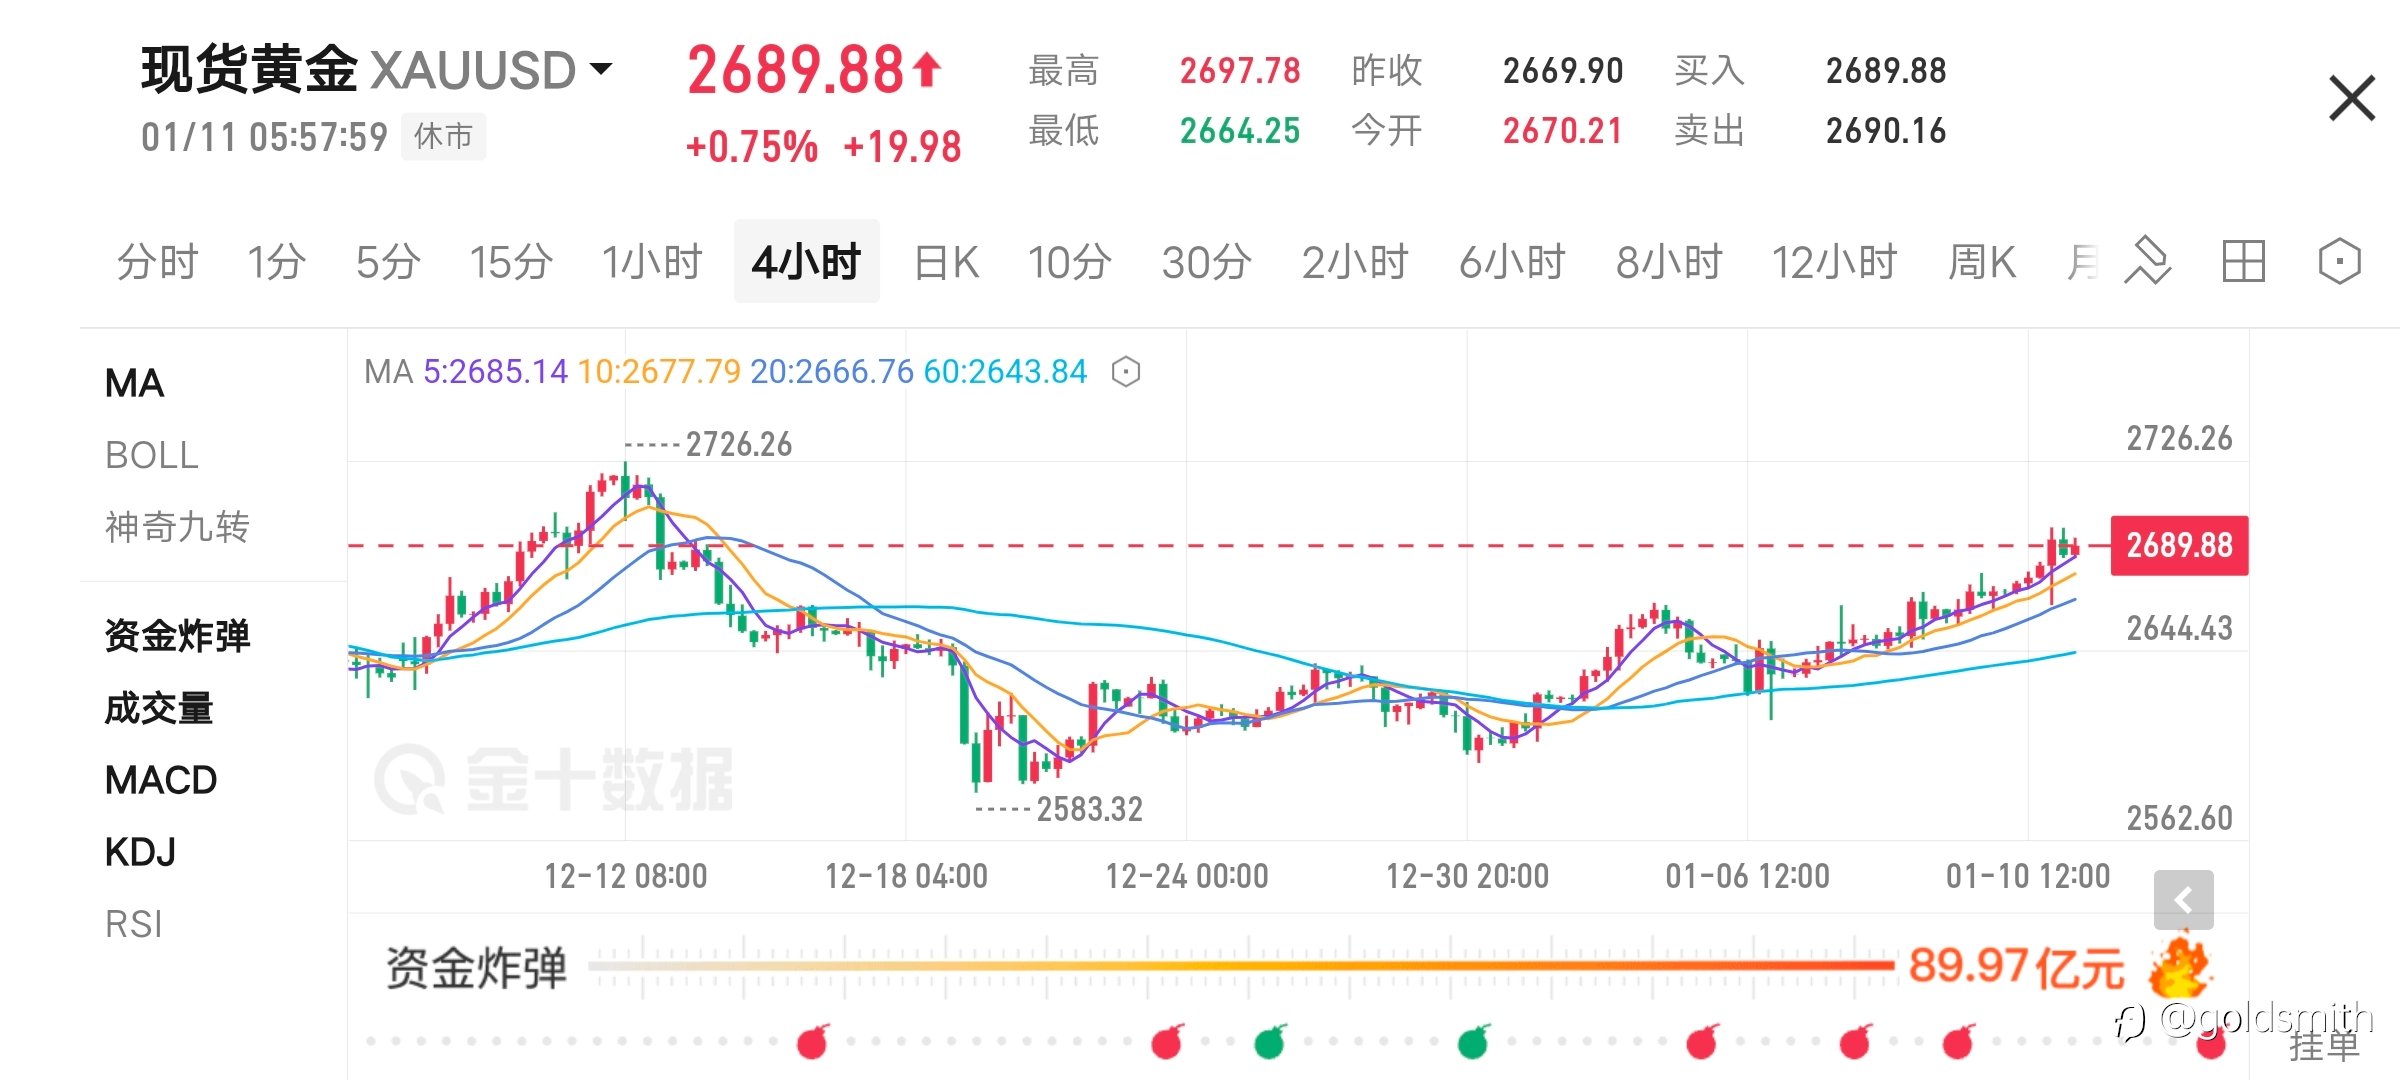The image size is (2400, 1080).
Task: Click the 资金炸弹 gradient progress bar
Action: pos(1241,965)
